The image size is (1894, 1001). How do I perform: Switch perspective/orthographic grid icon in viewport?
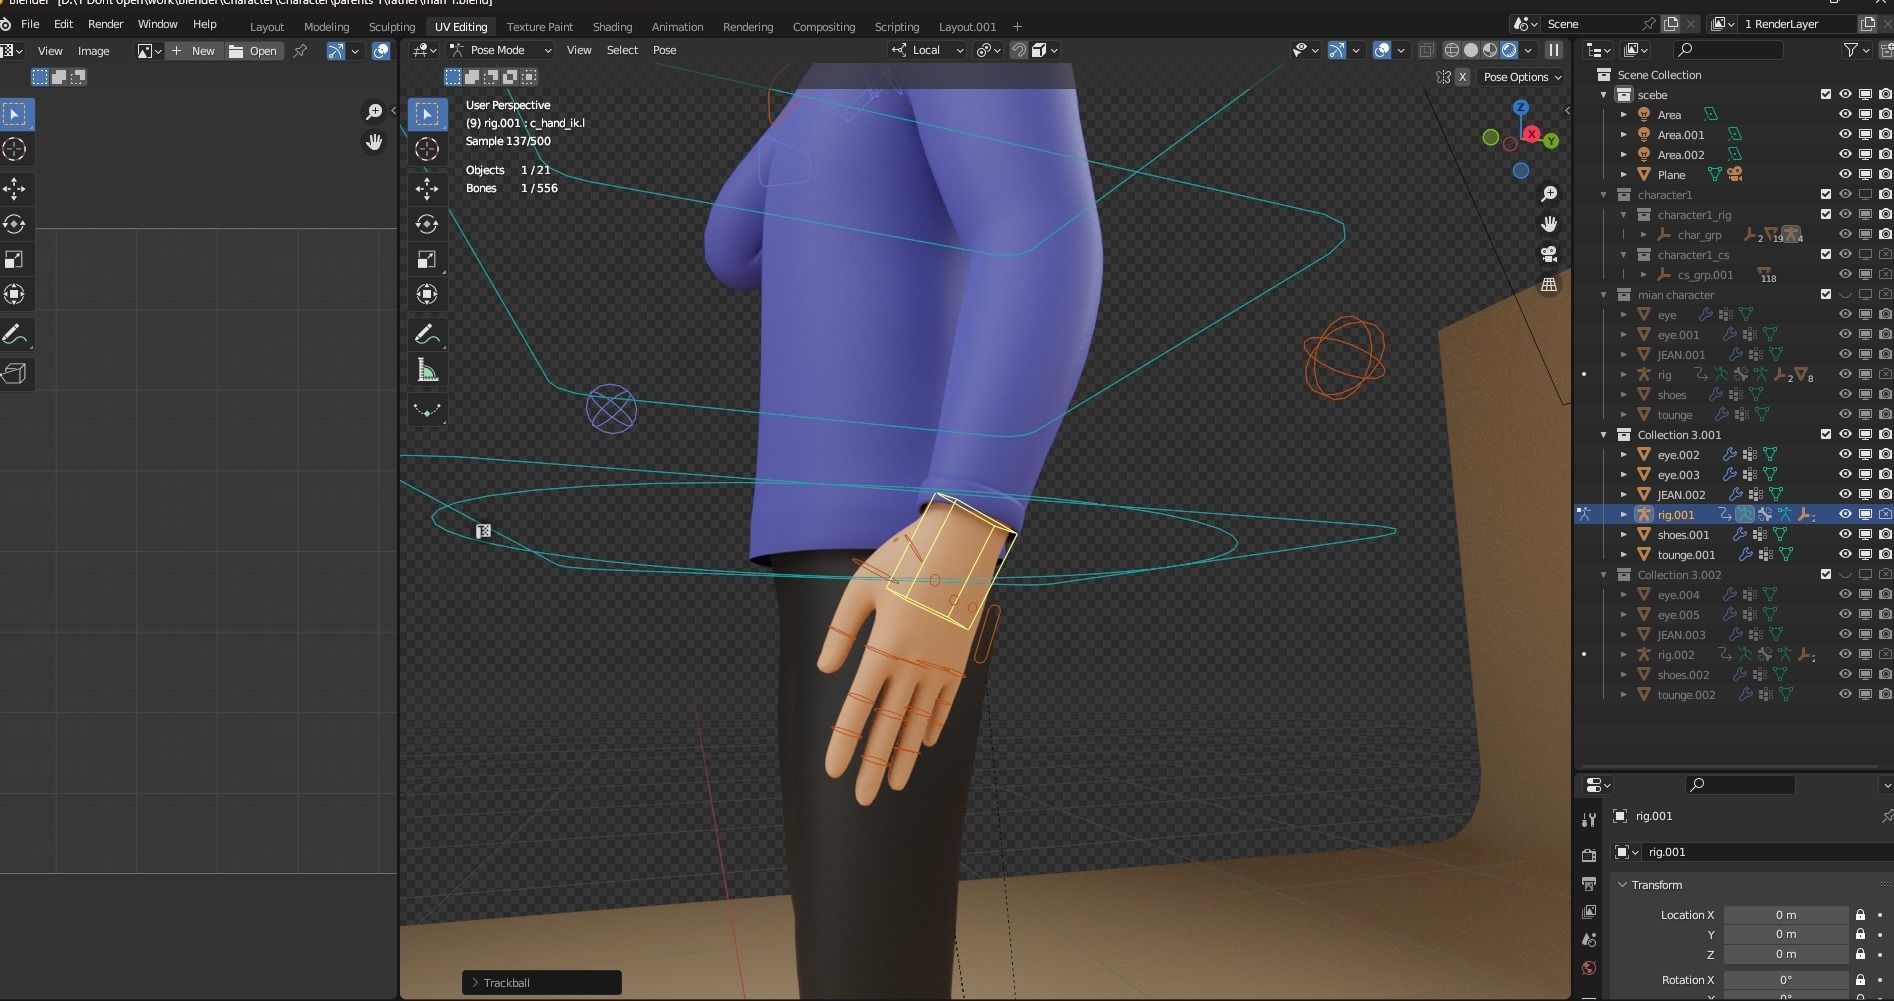pos(1549,285)
